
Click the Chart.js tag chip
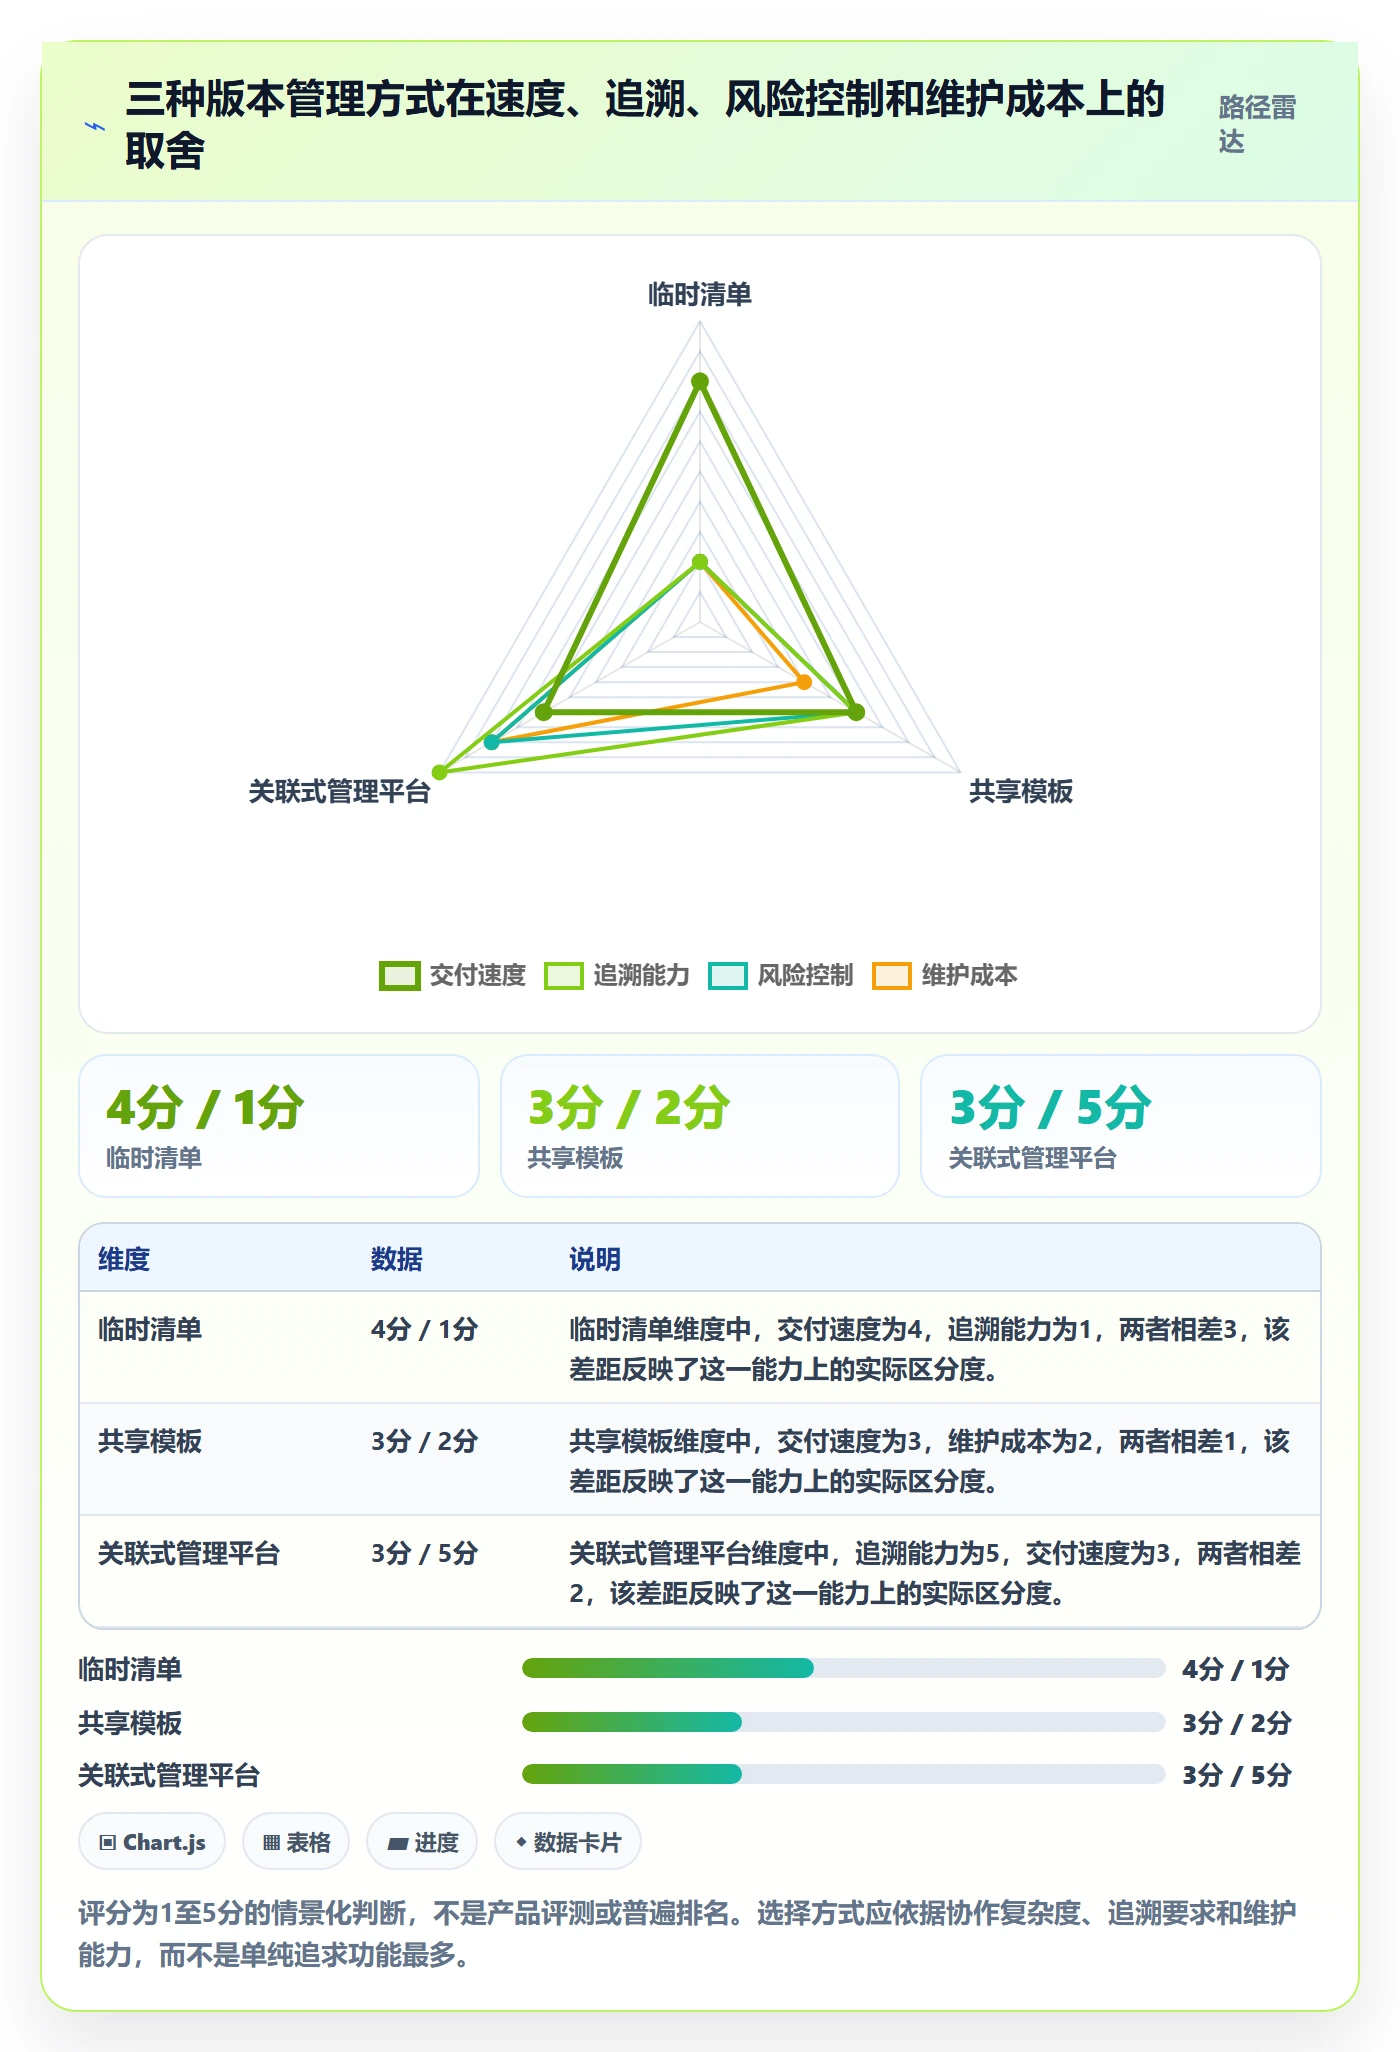pos(152,1842)
